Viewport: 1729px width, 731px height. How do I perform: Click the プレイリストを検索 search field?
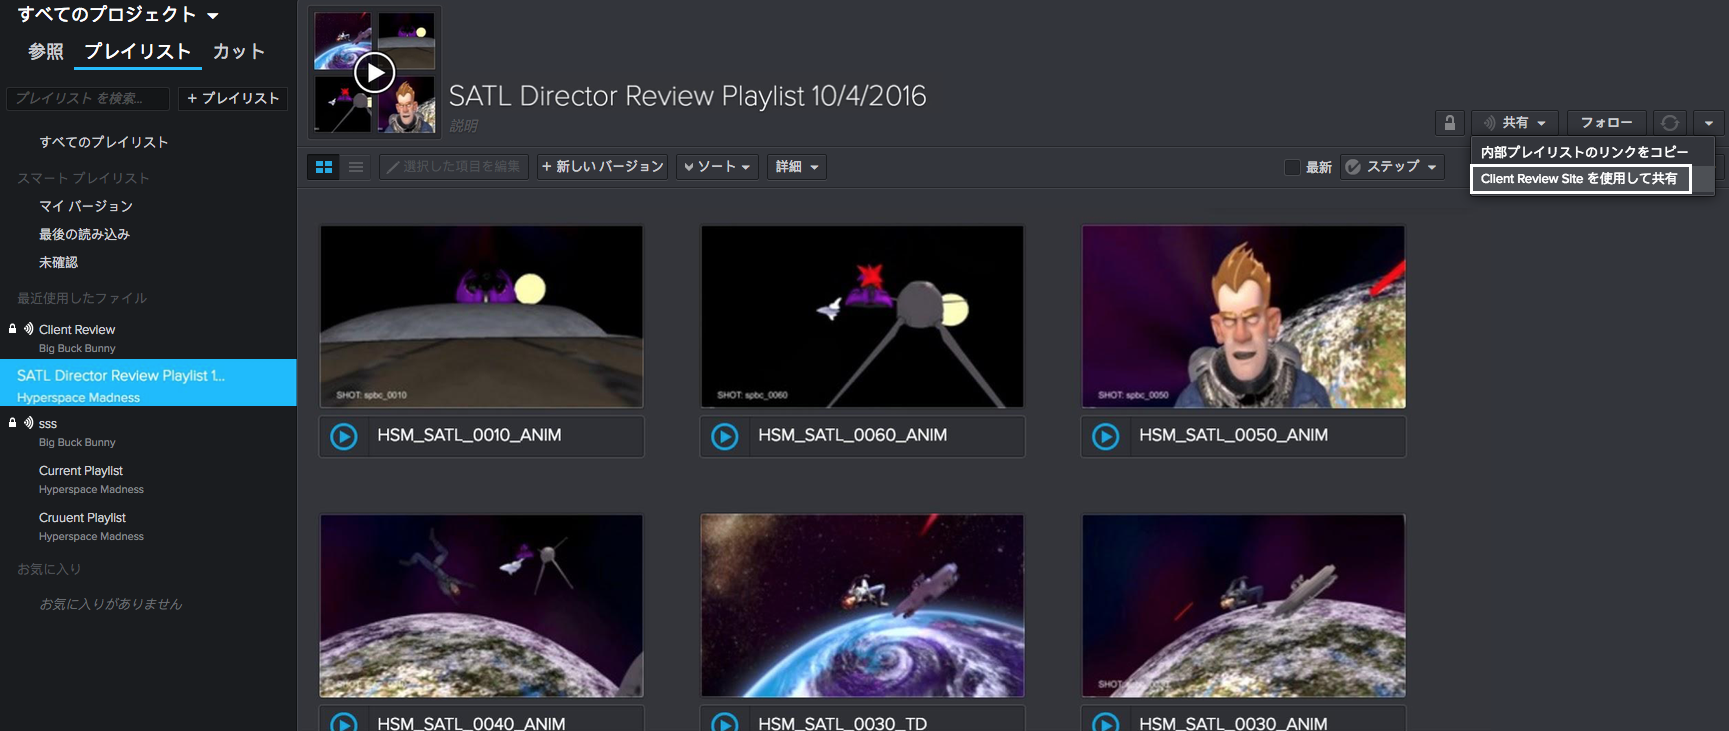(x=88, y=98)
